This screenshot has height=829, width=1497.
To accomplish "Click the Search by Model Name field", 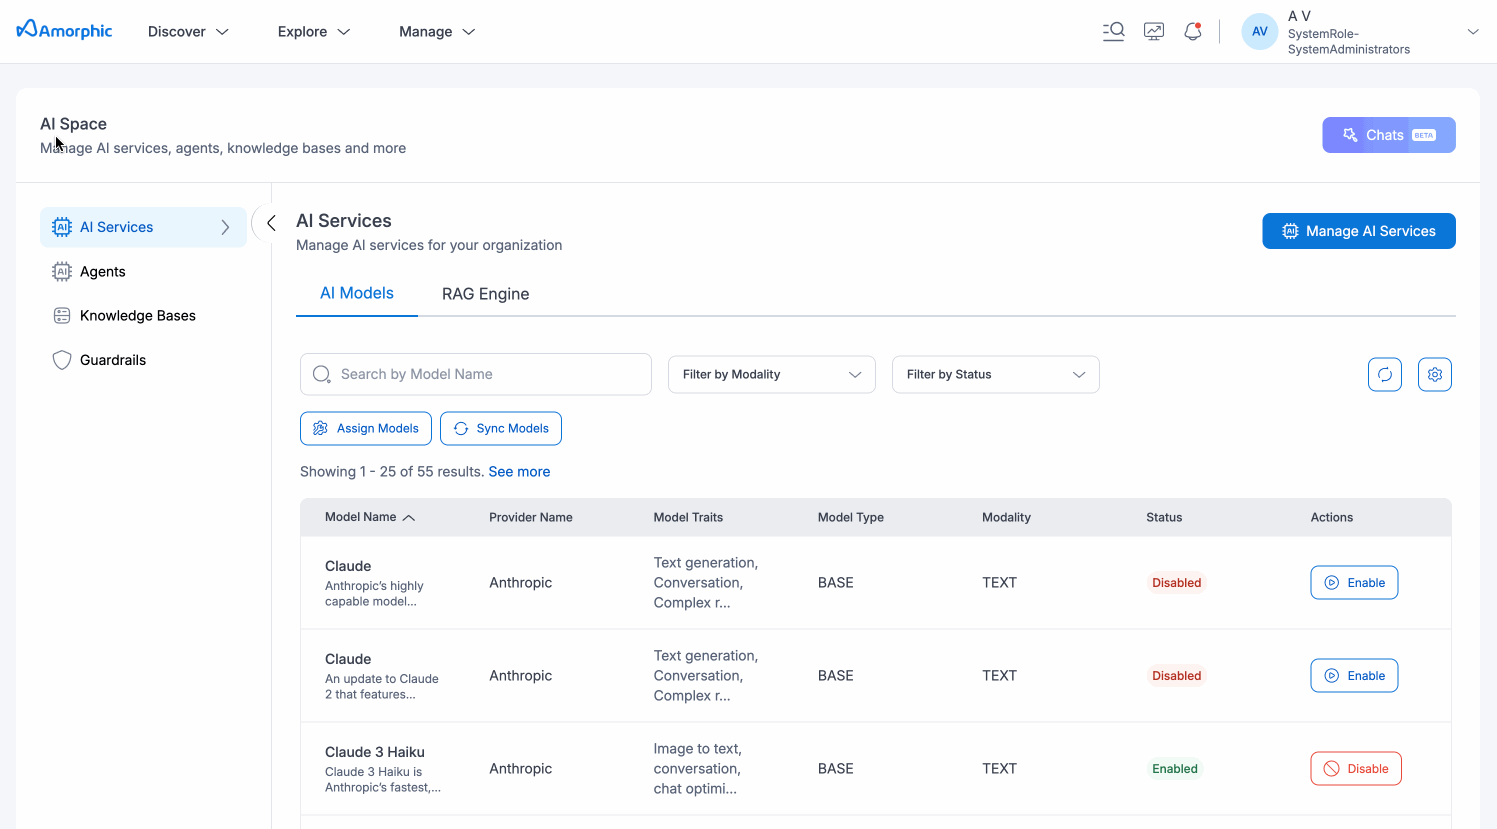I will coord(476,374).
